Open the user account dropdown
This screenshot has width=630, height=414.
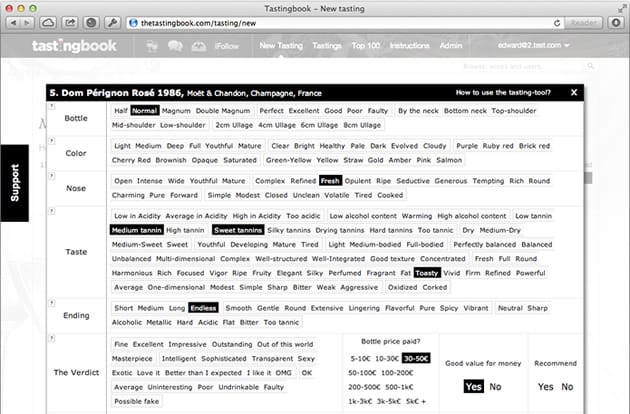[x=534, y=45]
